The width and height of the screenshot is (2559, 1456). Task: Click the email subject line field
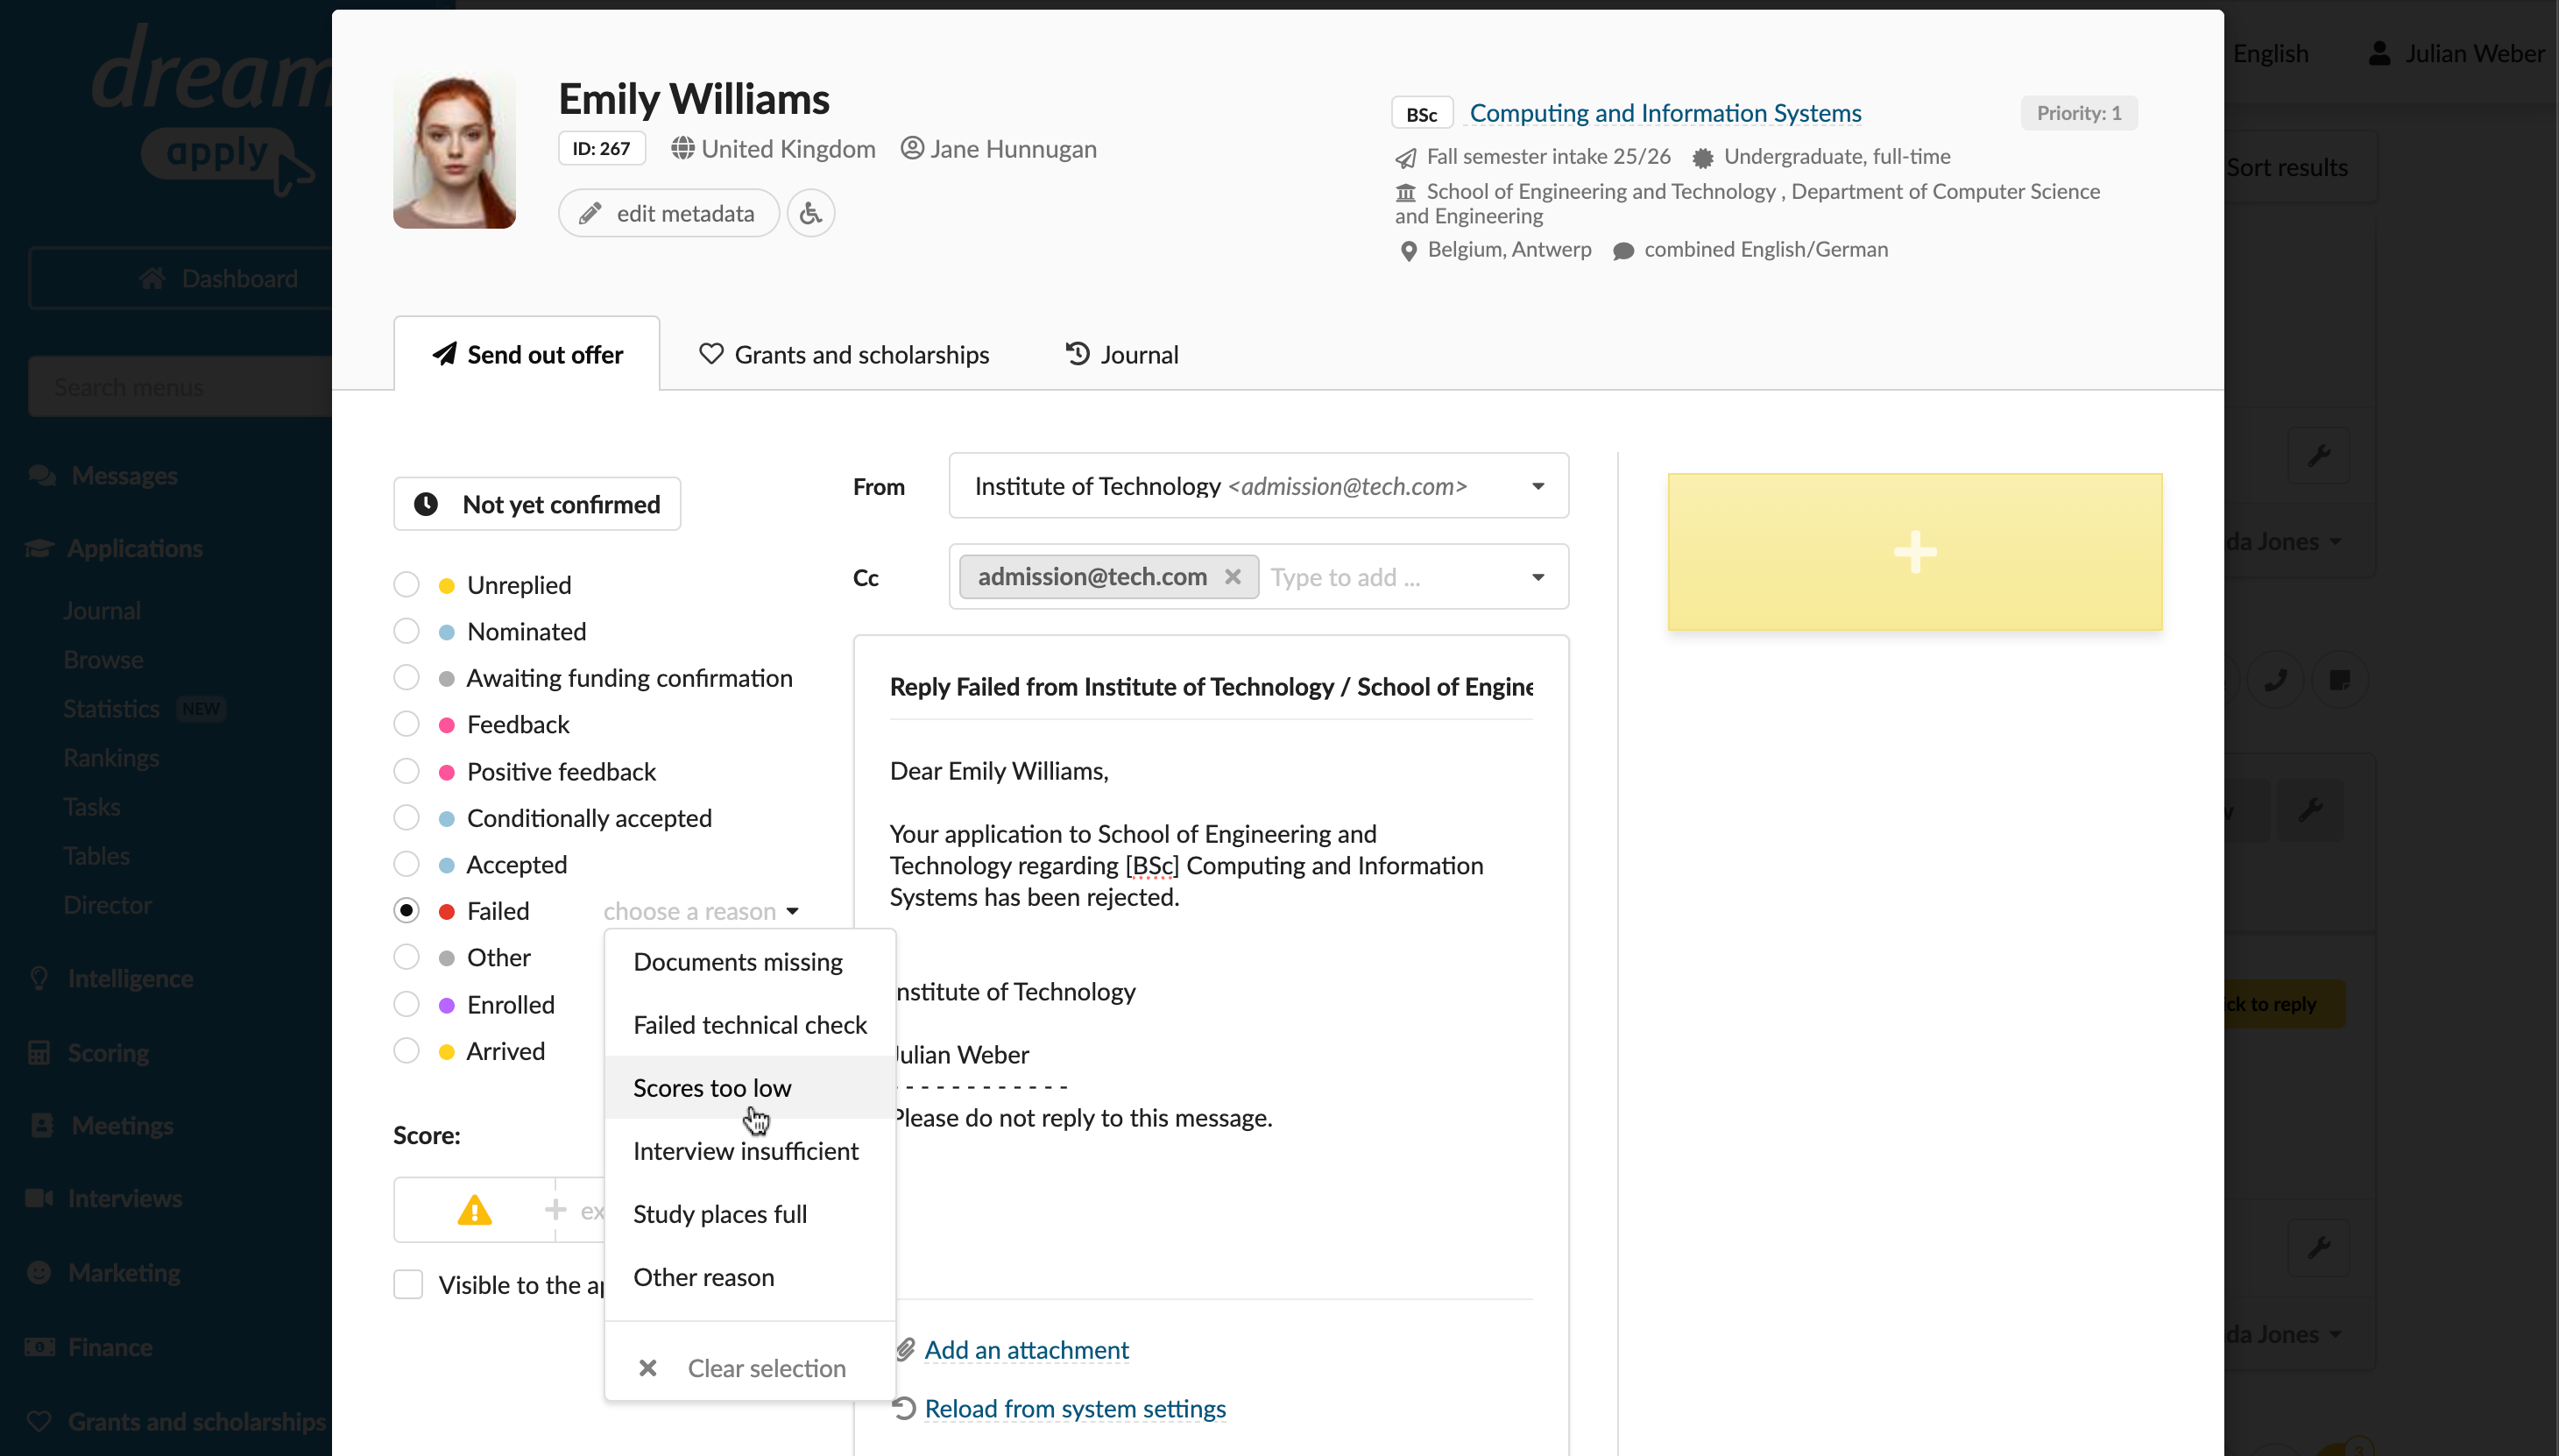pyautogui.click(x=1211, y=687)
